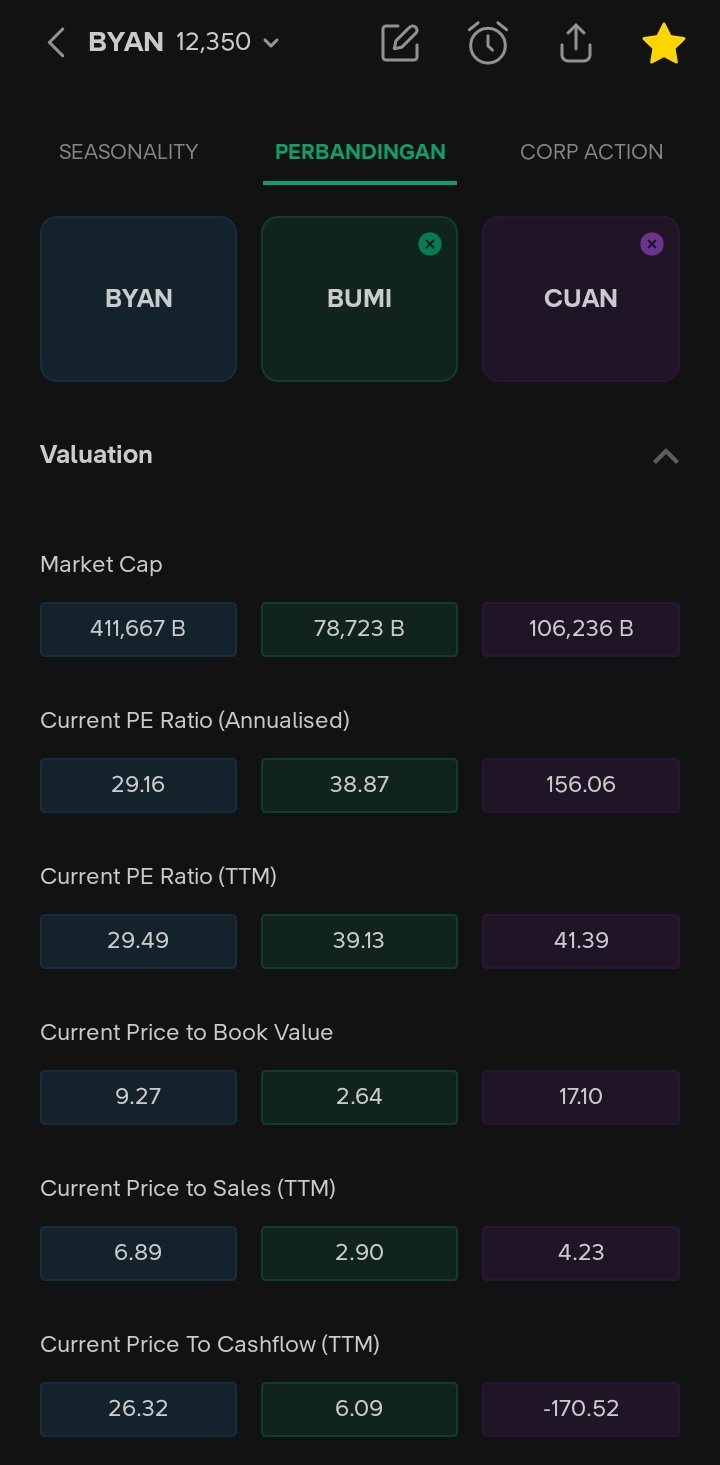Tap the Valuation section heading

(96, 455)
